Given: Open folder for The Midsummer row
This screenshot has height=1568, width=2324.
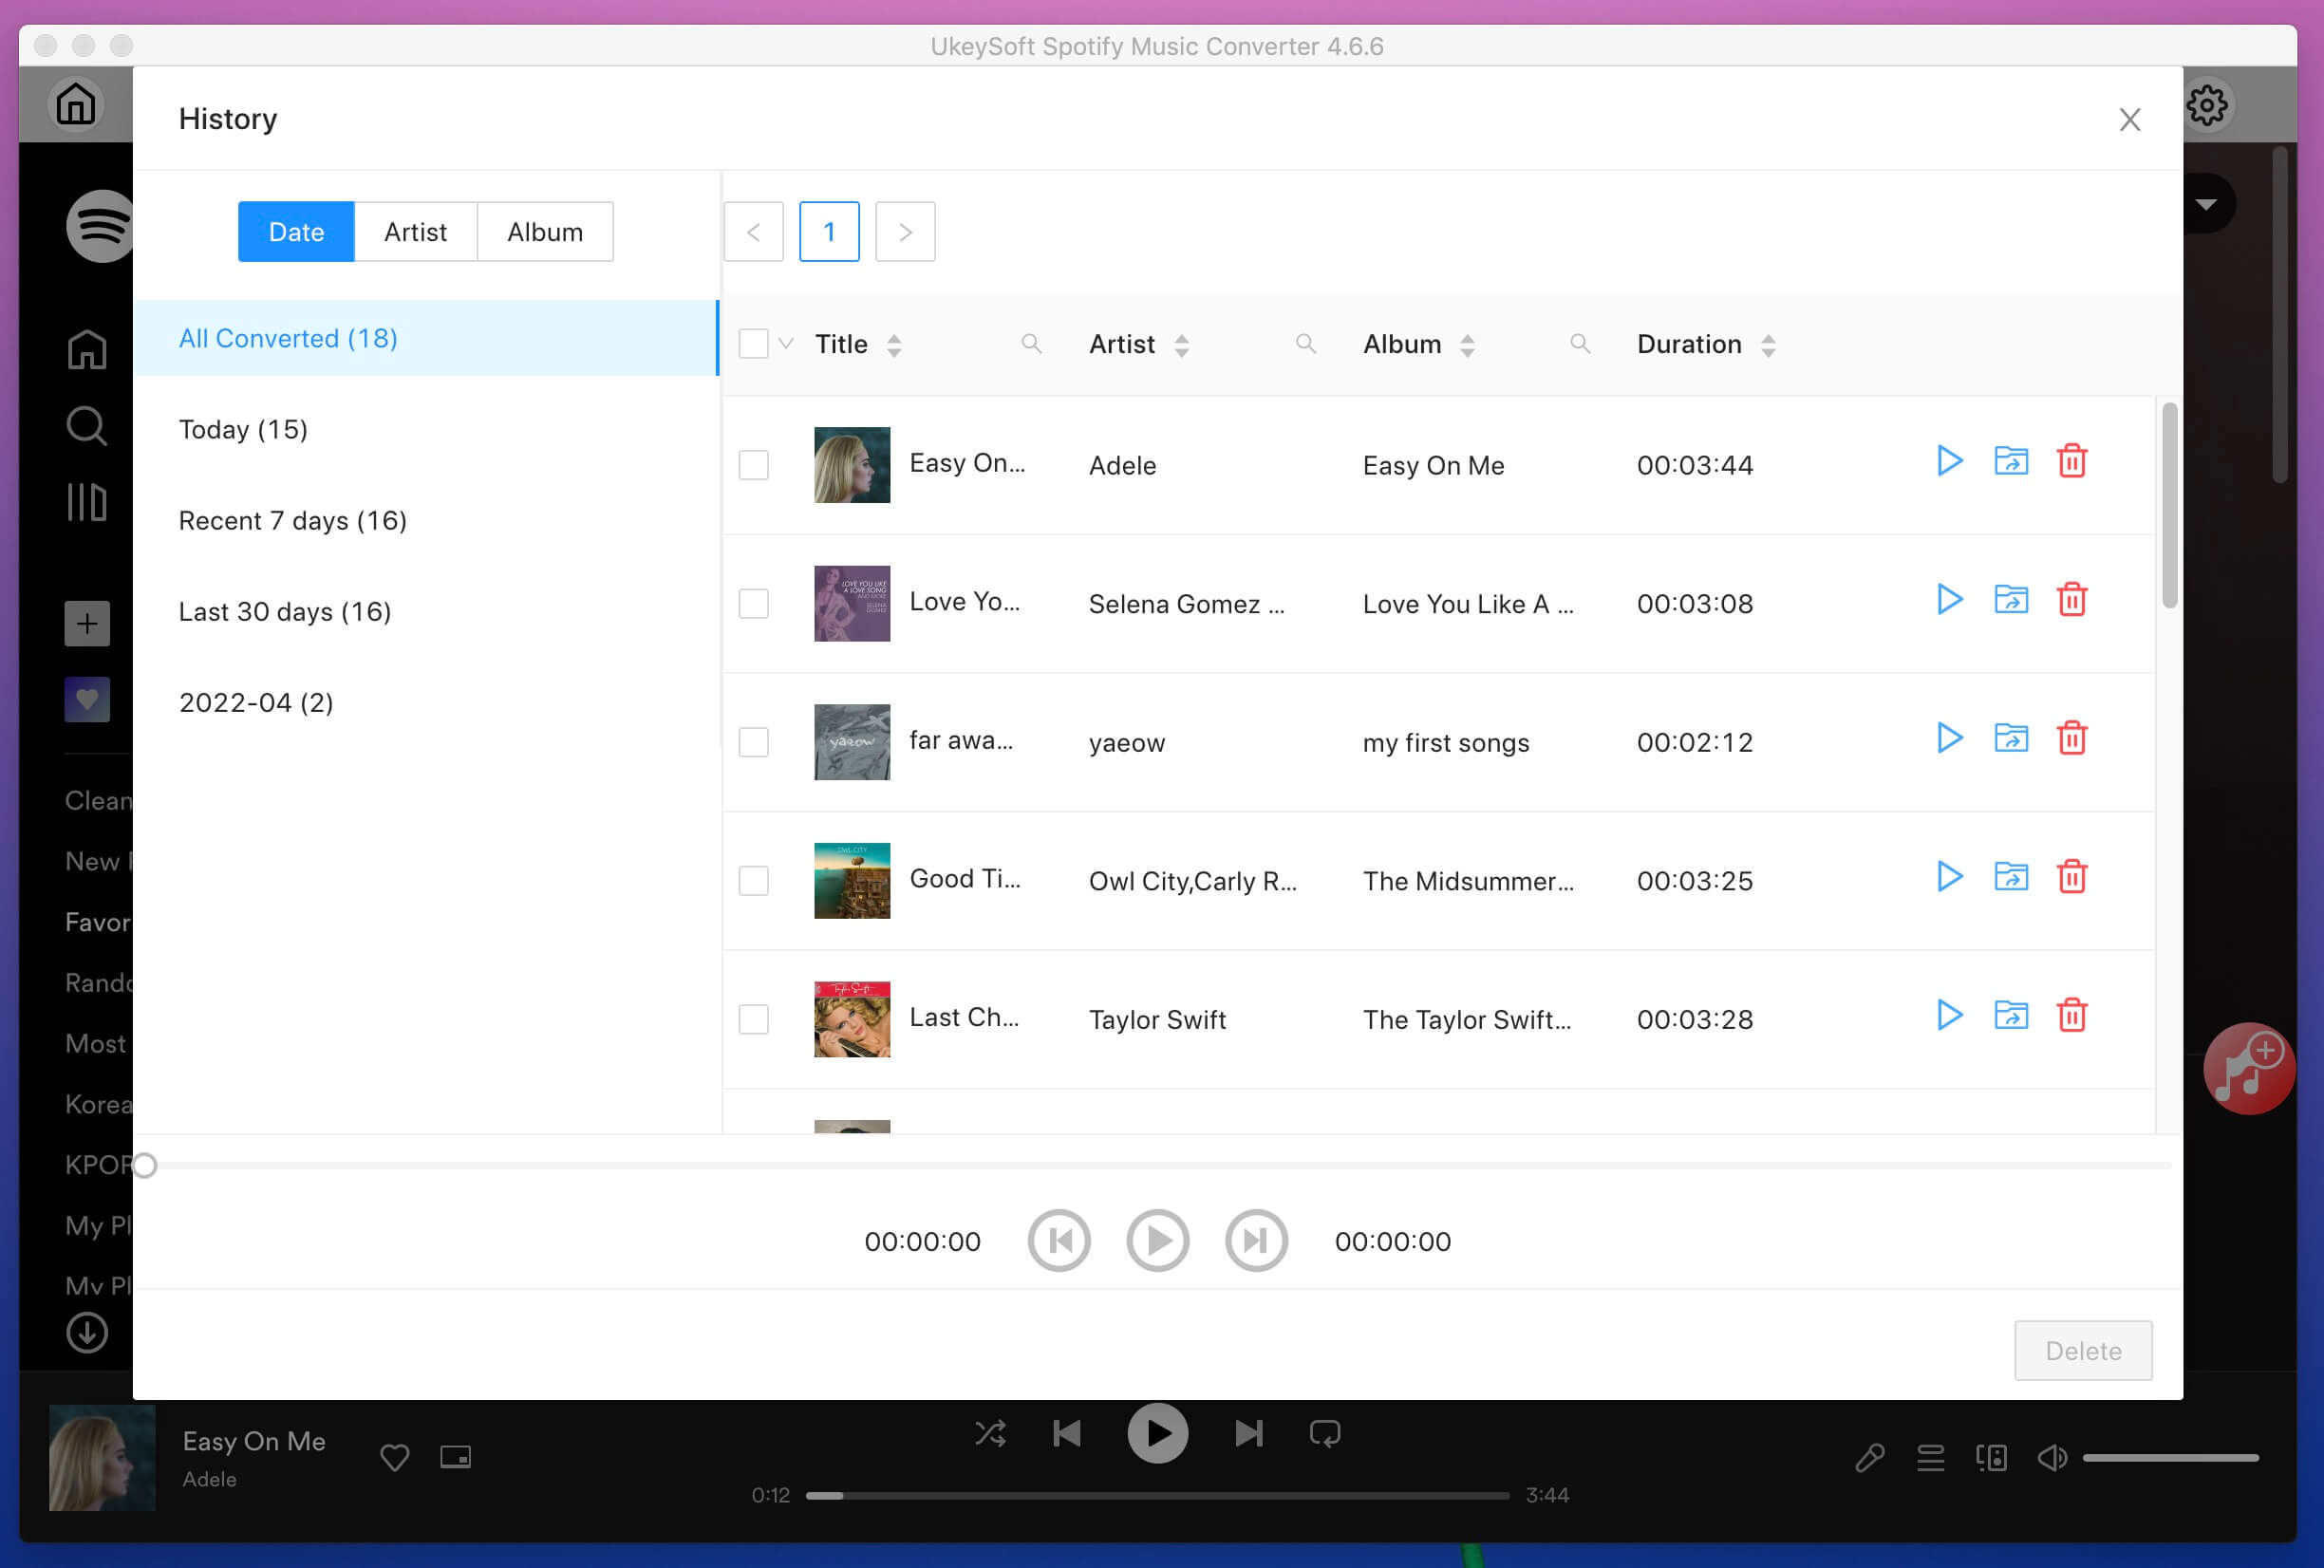Looking at the screenshot, I should tap(2011, 877).
